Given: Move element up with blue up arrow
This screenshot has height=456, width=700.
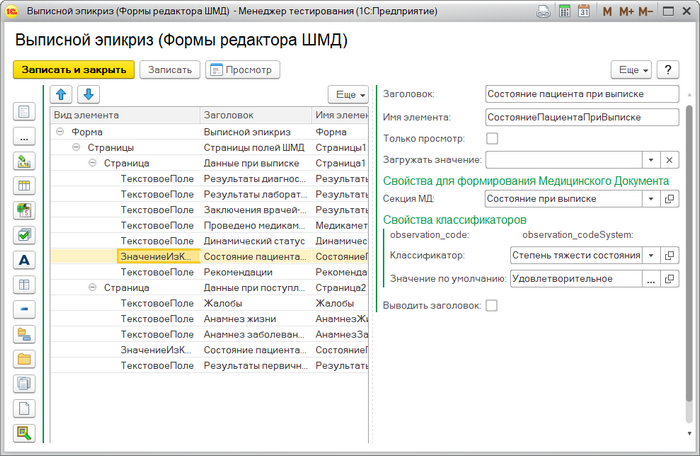Looking at the screenshot, I should click(61, 94).
